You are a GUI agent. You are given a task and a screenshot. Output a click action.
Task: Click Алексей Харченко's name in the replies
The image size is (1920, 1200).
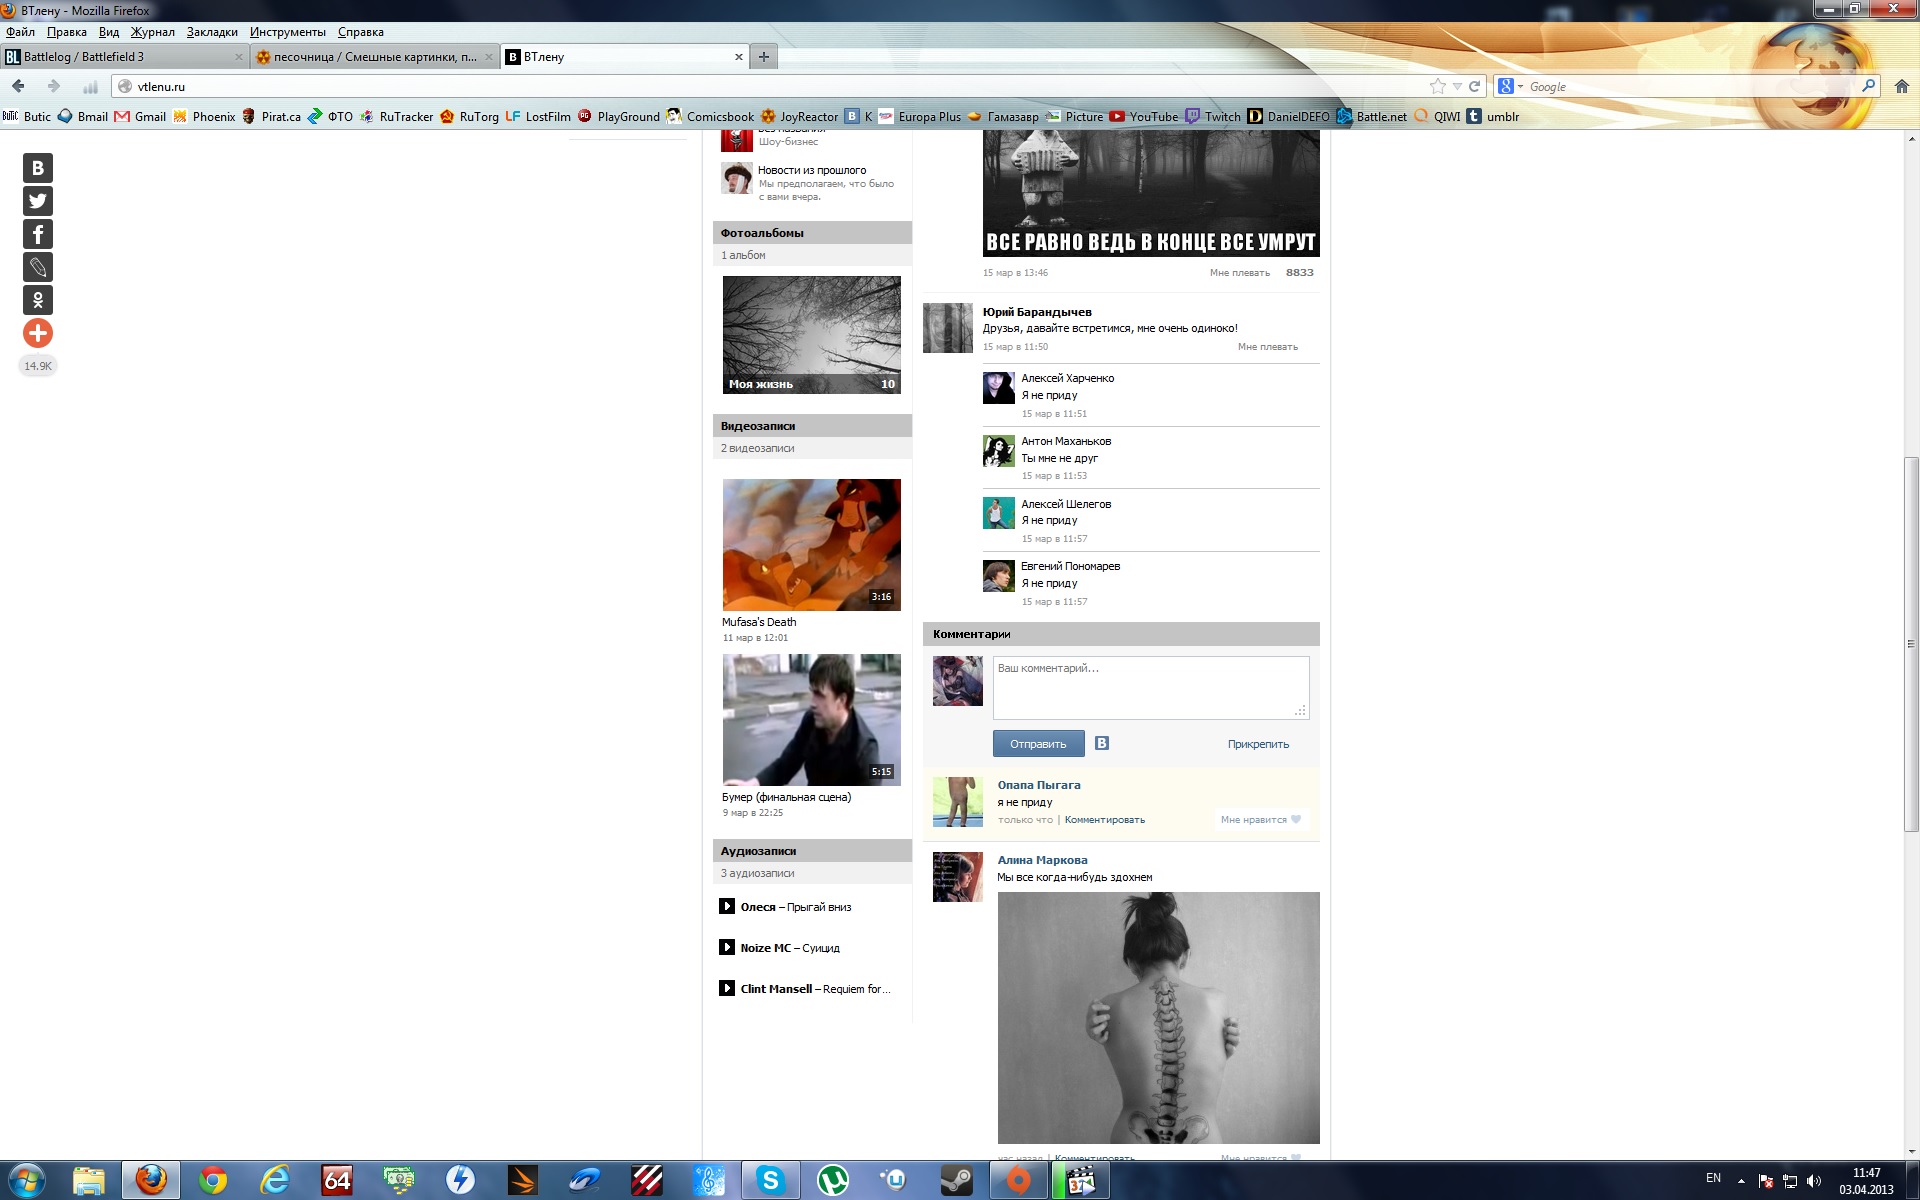[1067, 378]
